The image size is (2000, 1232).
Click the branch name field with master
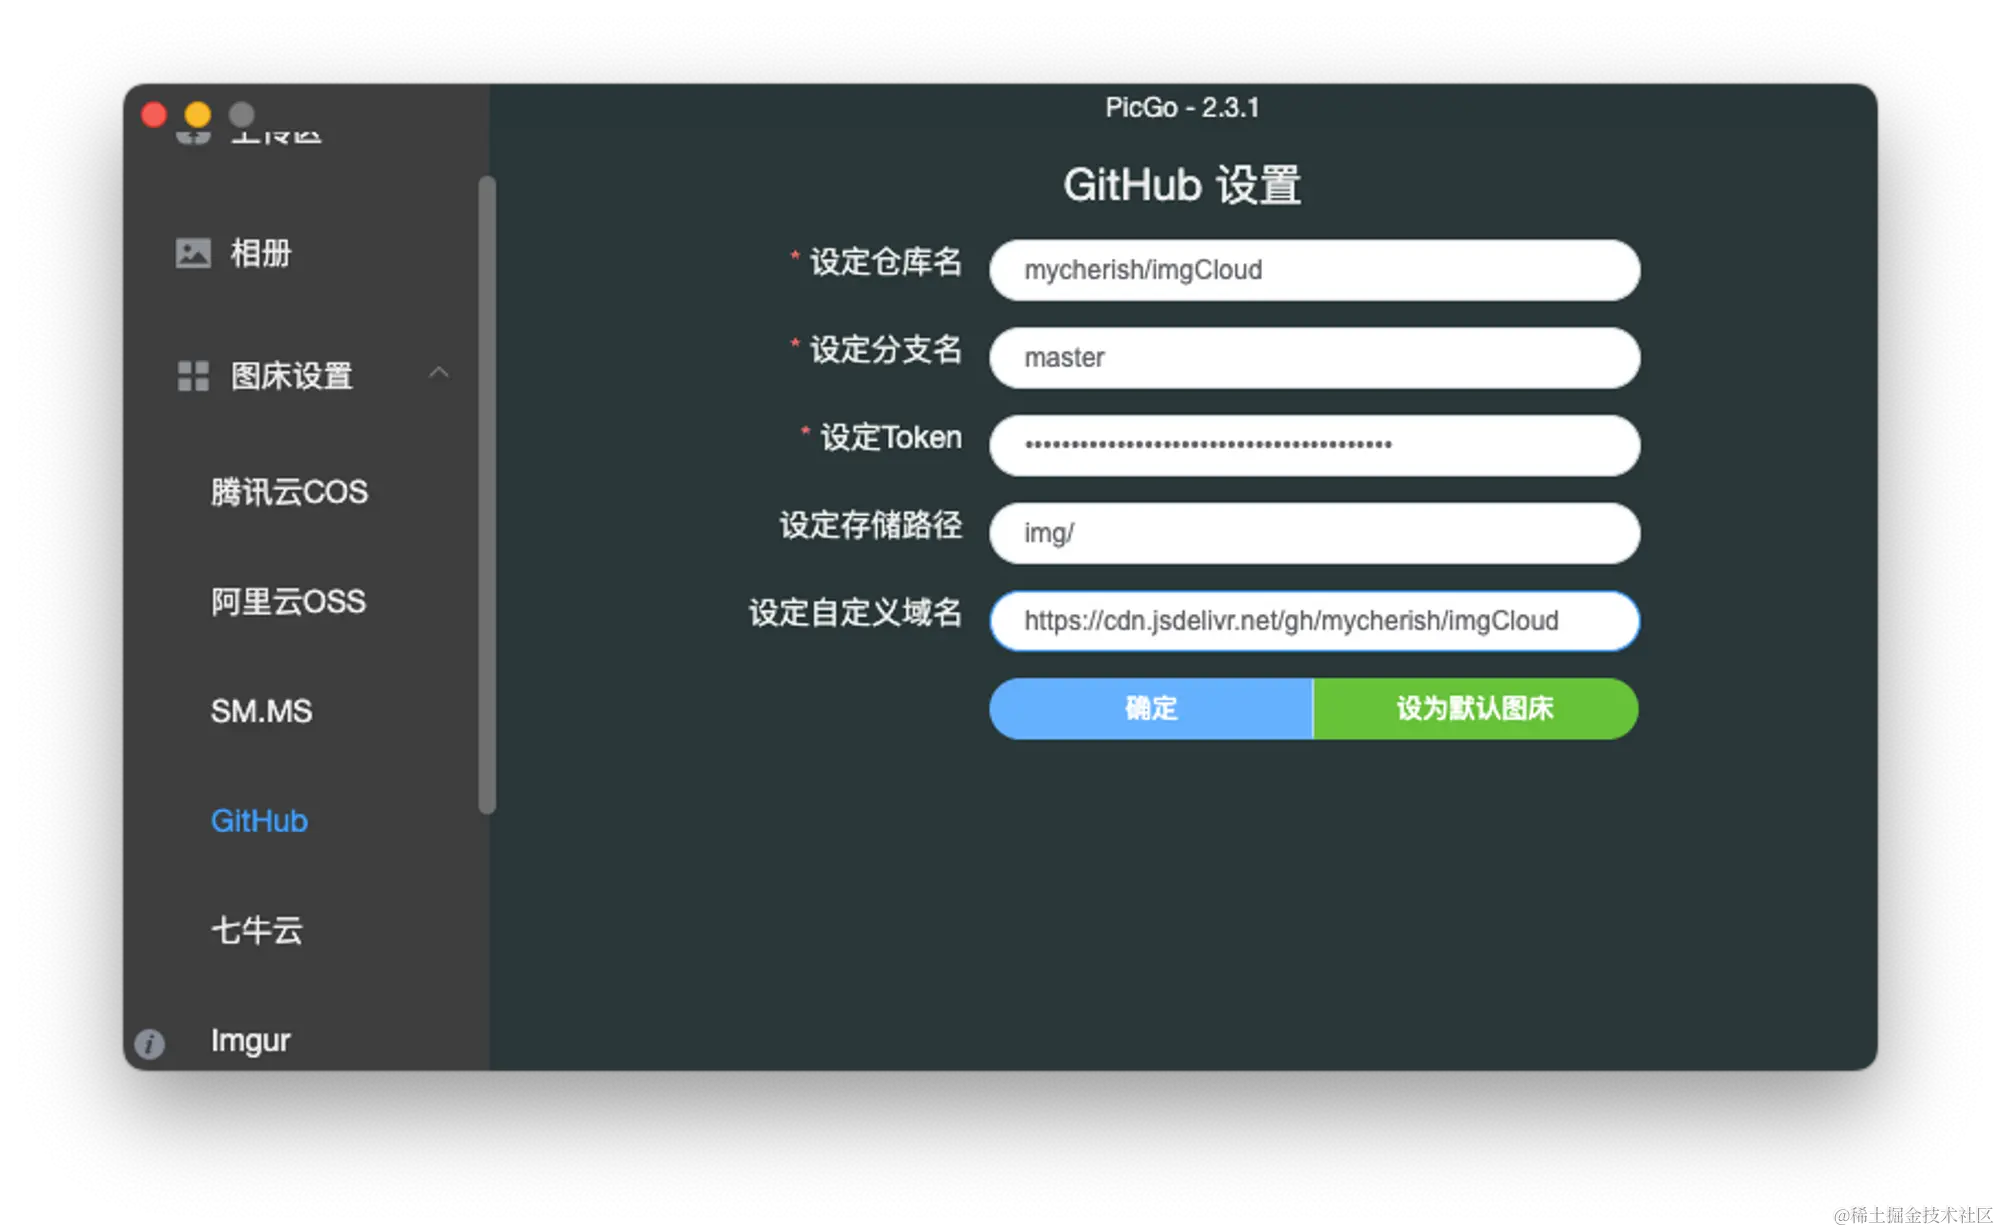1314,358
